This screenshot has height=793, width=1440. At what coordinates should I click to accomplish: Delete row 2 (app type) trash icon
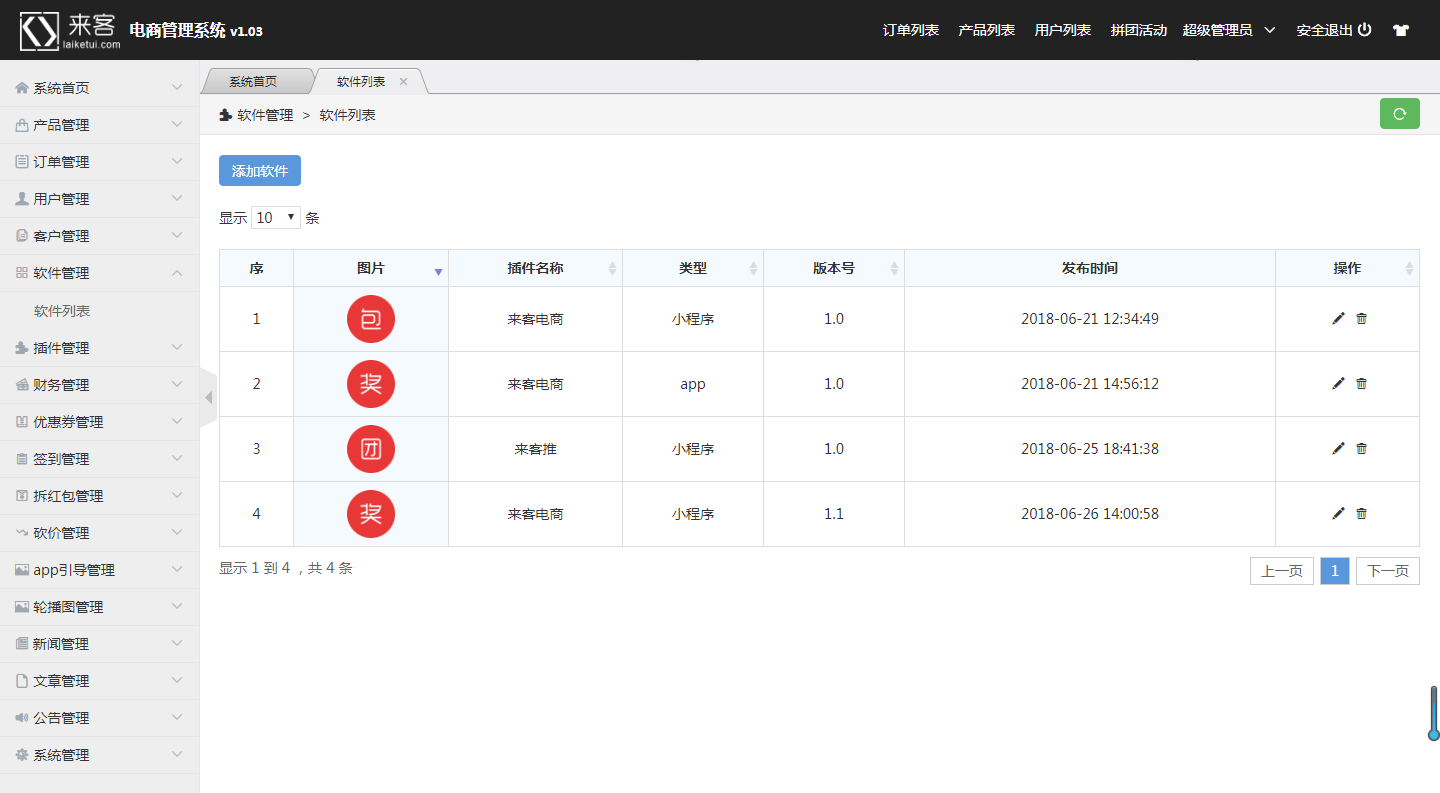[x=1361, y=383]
